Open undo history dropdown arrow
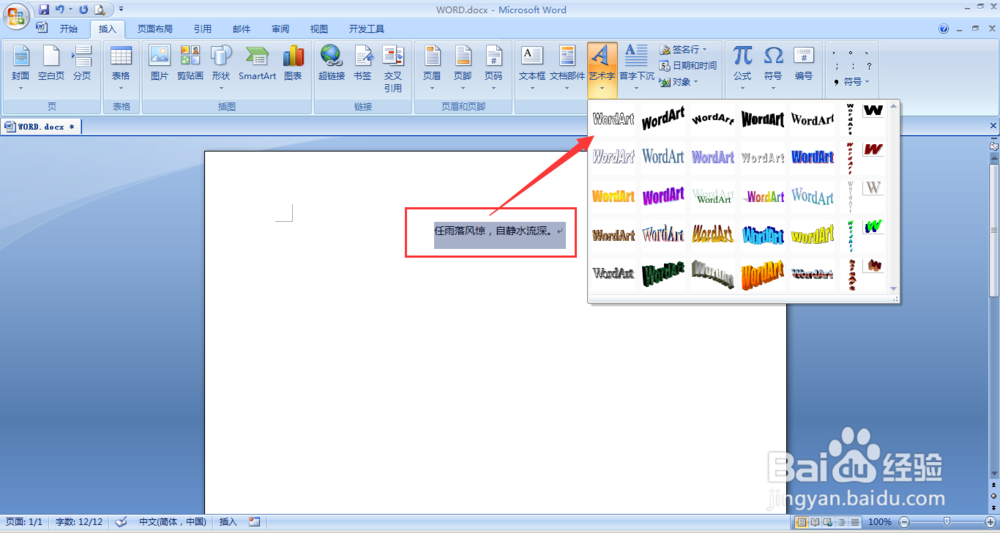Image resolution: width=1000 pixels, height=533 pixels. pos(71,10)
